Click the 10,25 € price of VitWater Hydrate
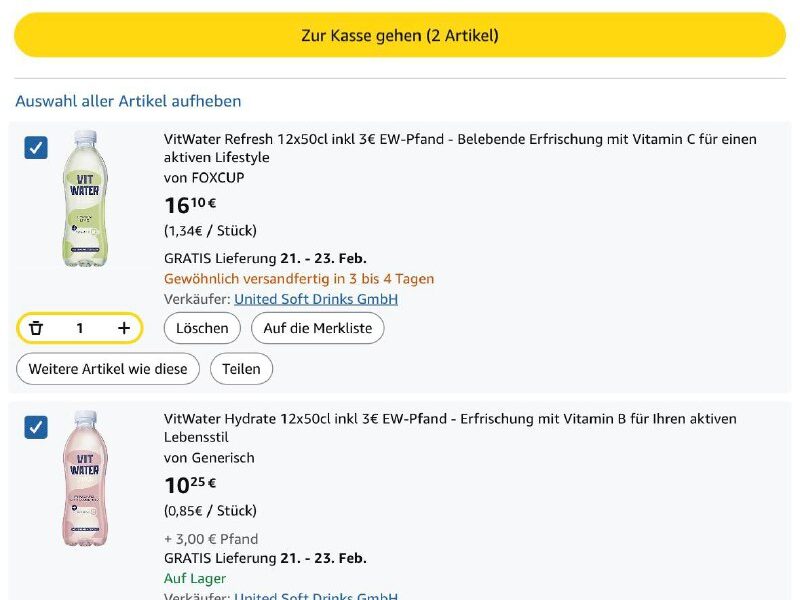 190,485
